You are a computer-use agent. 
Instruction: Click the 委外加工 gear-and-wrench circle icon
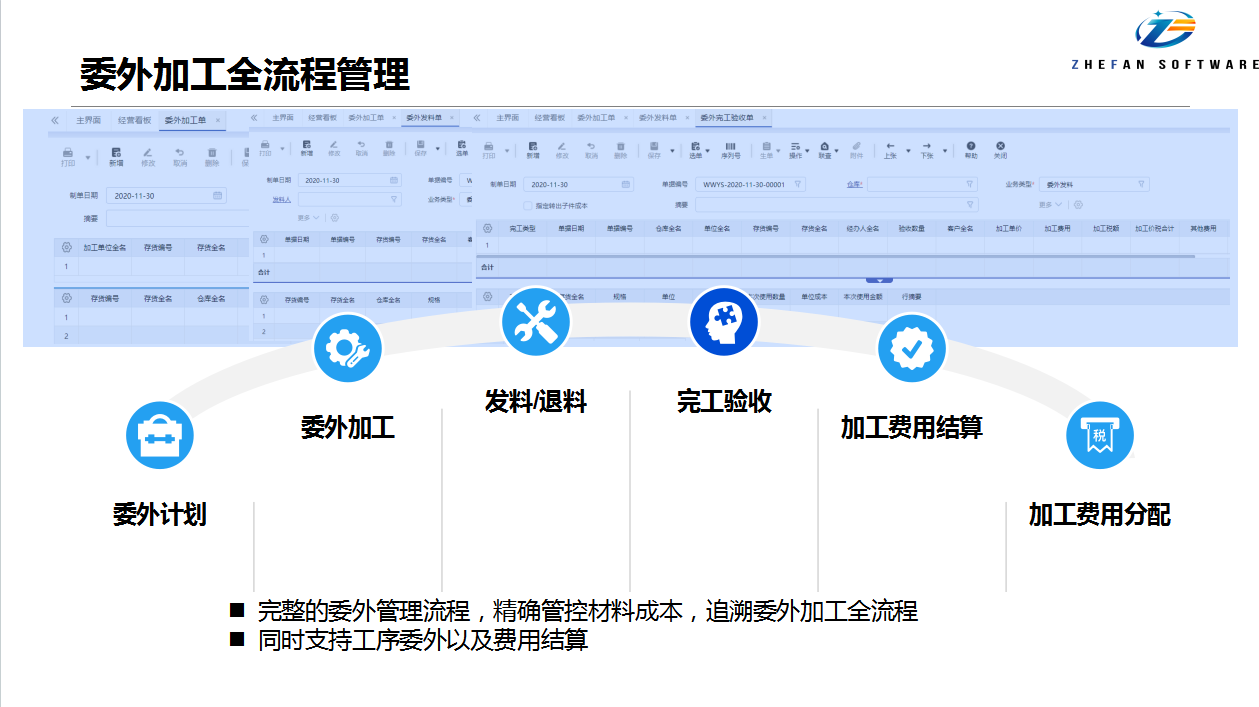pos(347,348)
